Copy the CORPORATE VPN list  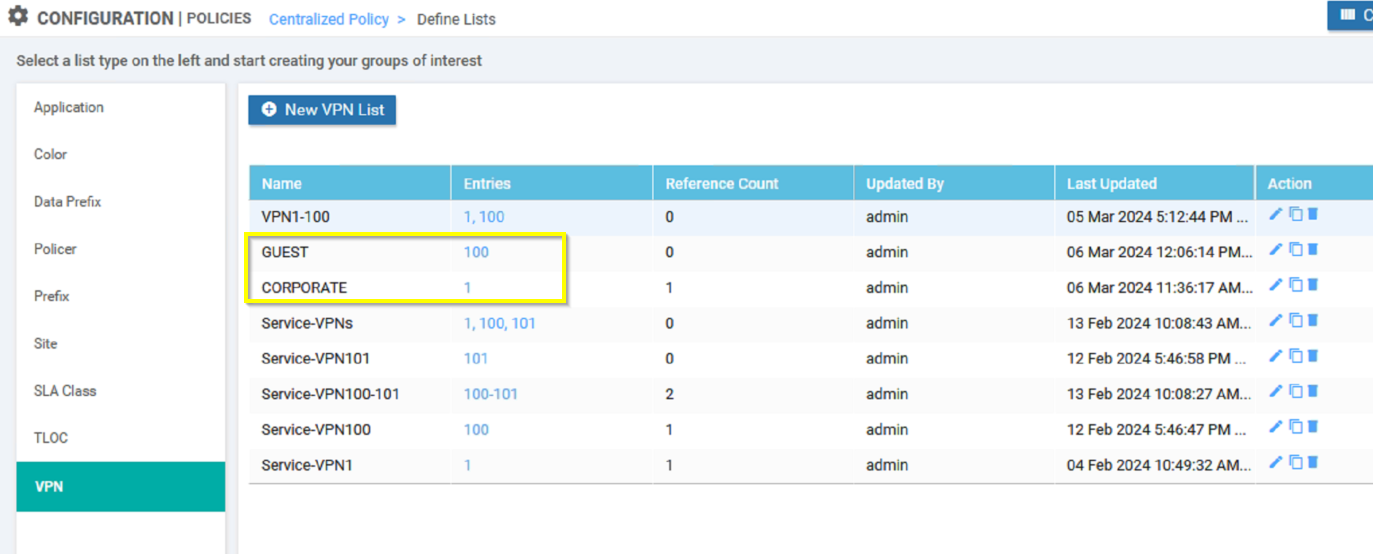[x=1295, y=285]
